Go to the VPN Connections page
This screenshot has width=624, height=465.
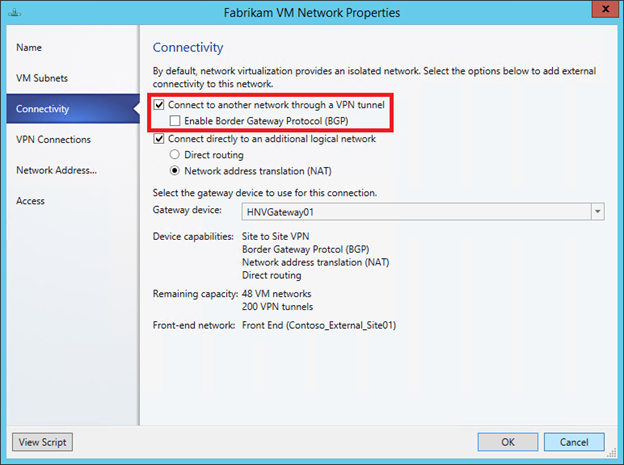[53, 140]
